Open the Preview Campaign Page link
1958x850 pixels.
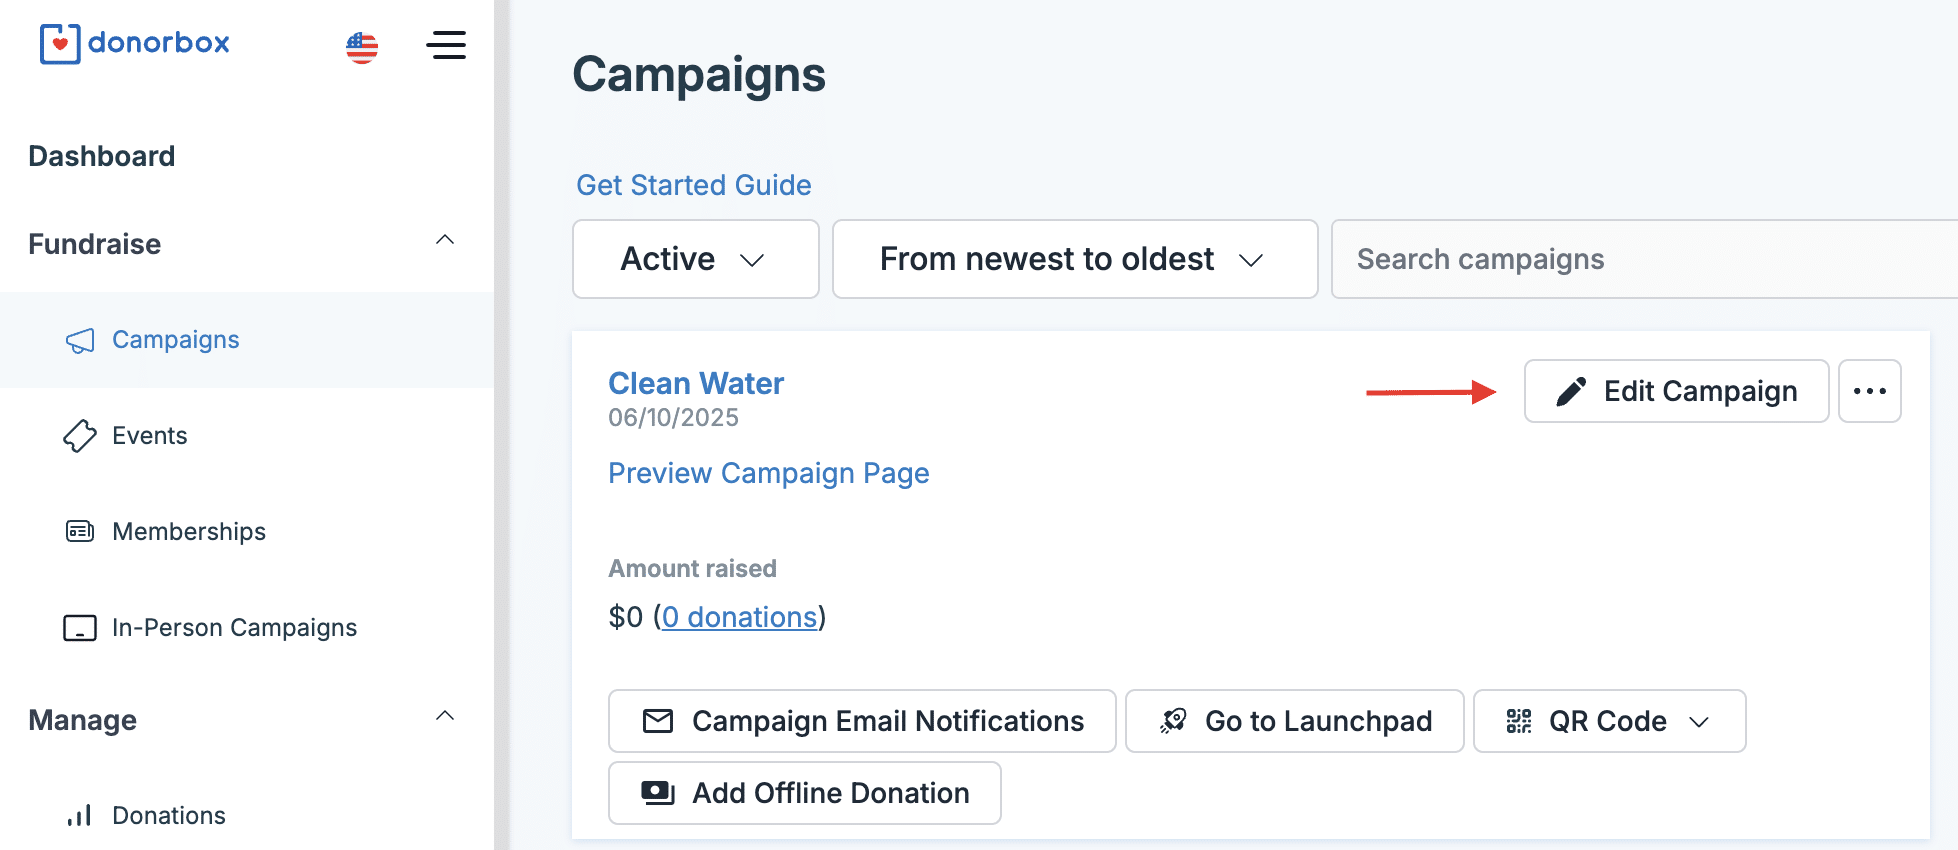768,473
